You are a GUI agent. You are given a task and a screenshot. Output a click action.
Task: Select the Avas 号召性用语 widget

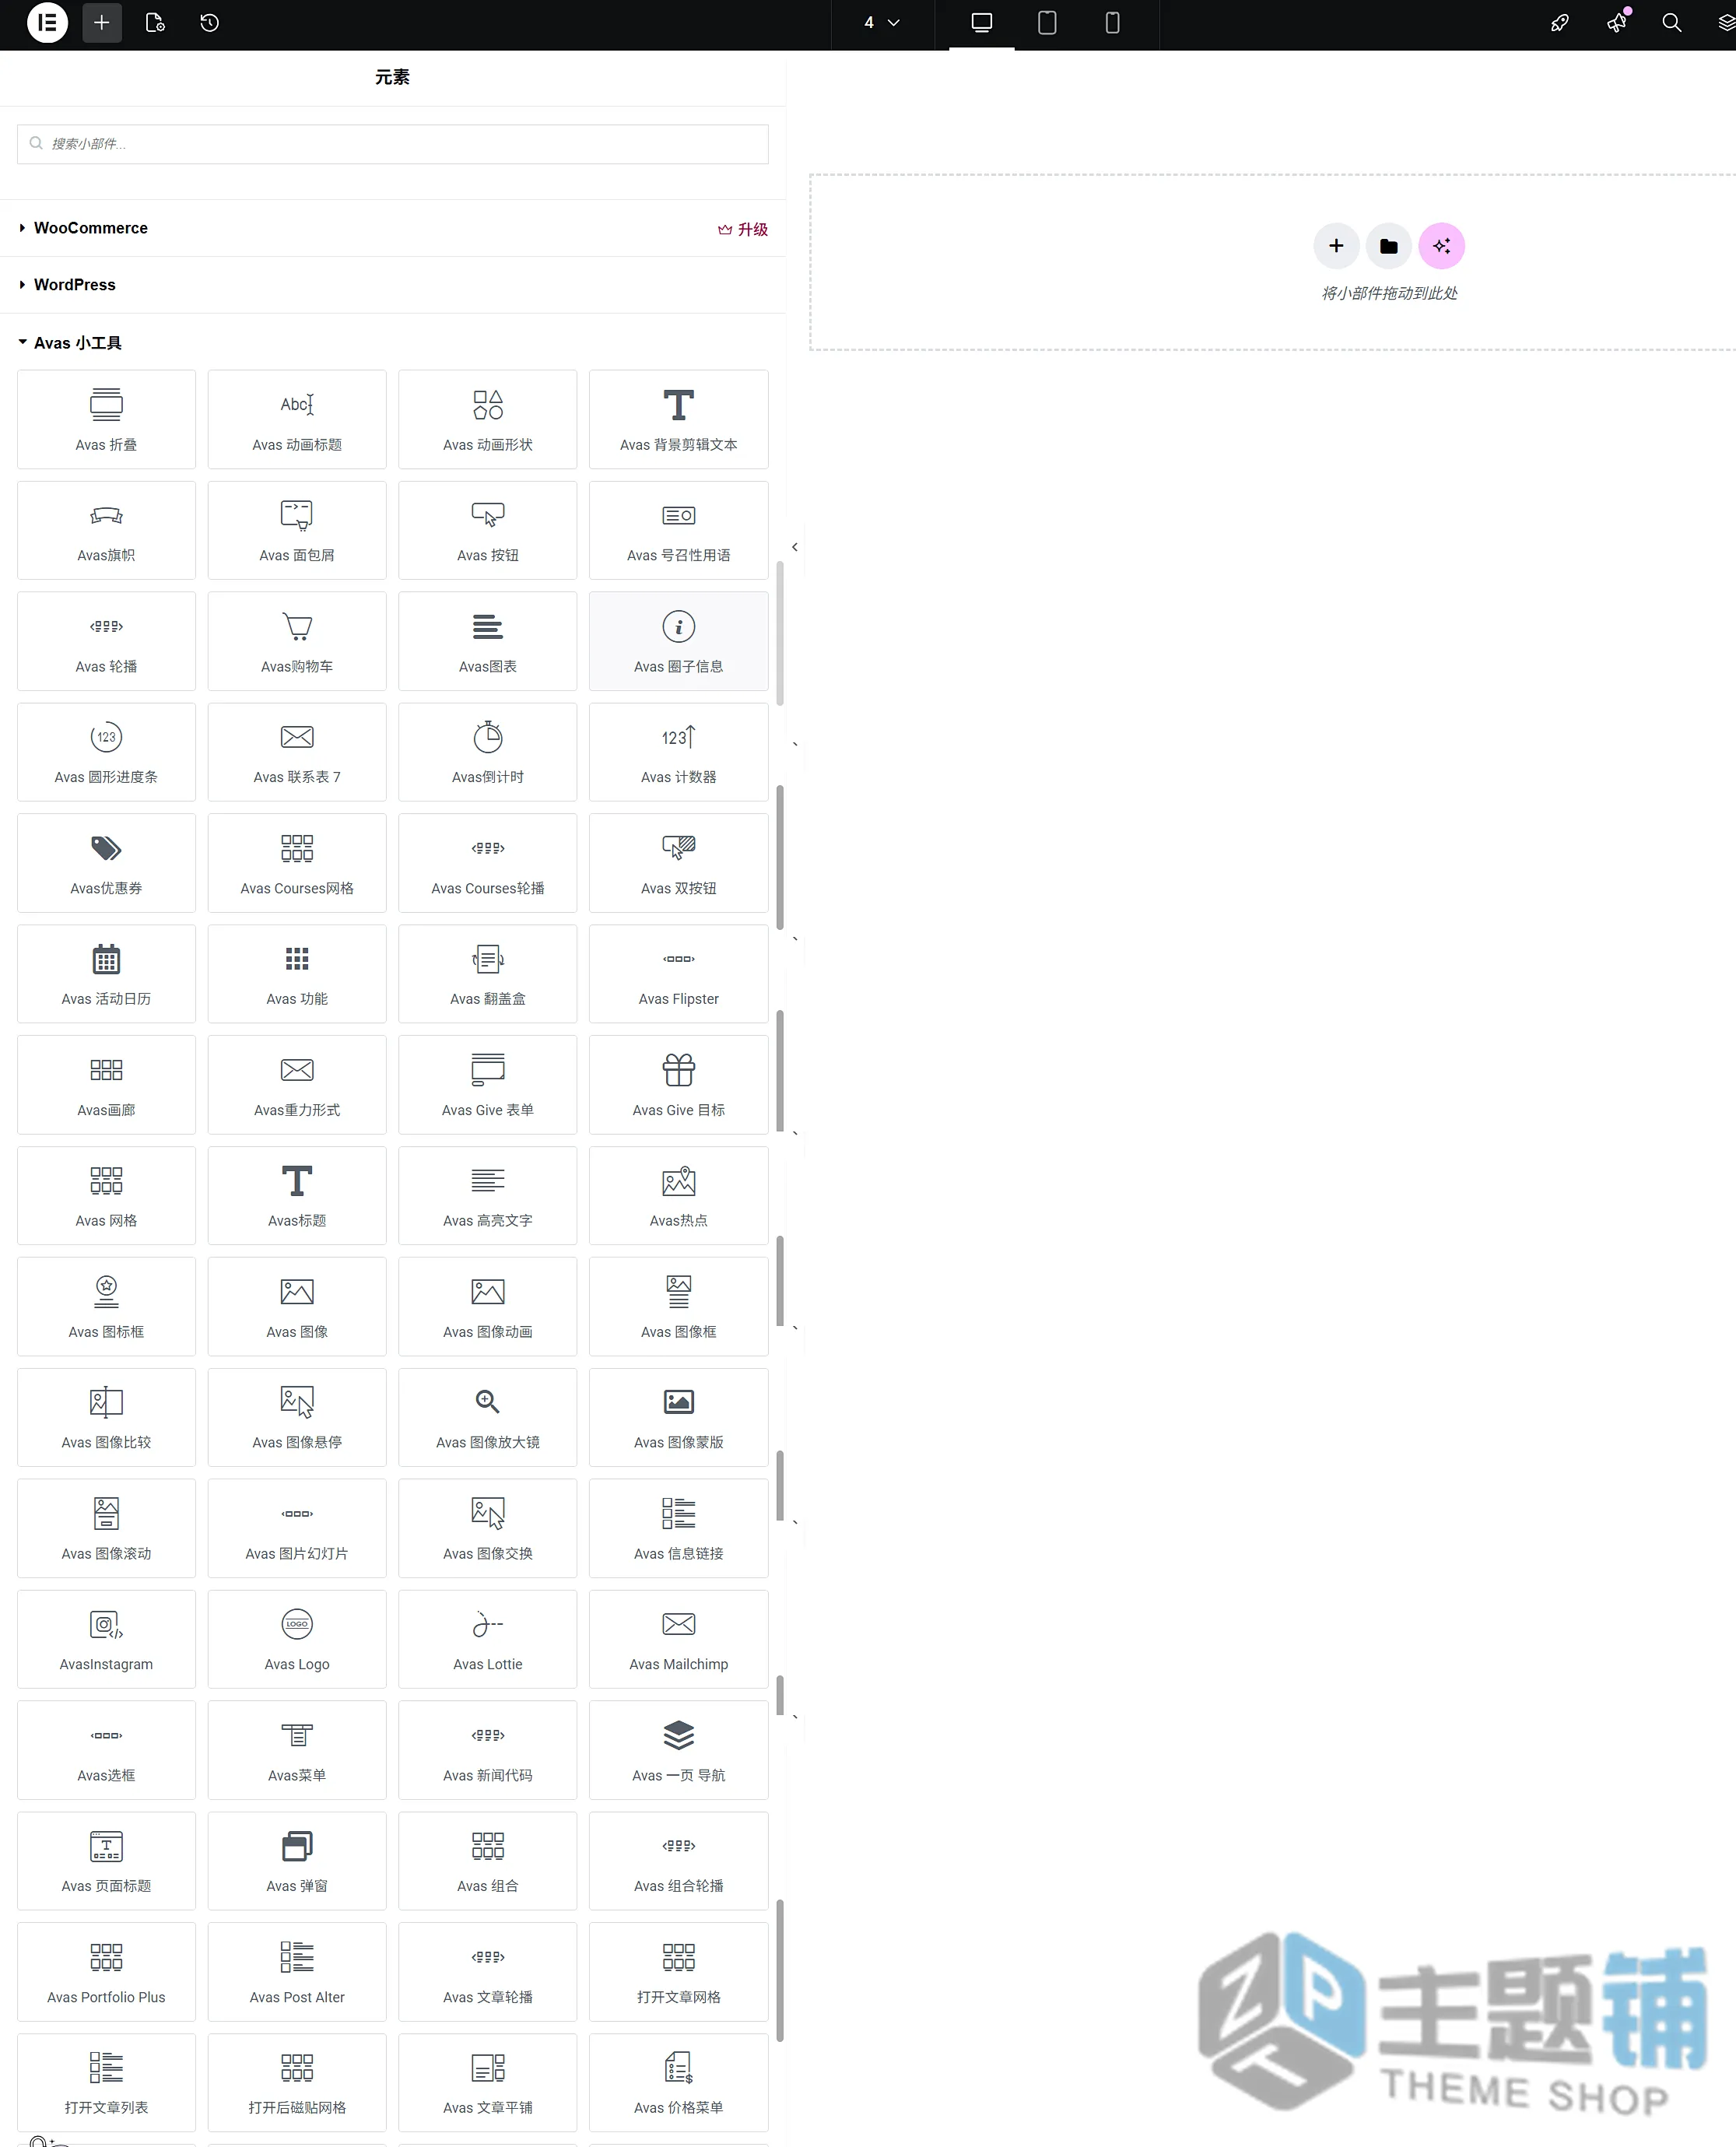[679, 530]
